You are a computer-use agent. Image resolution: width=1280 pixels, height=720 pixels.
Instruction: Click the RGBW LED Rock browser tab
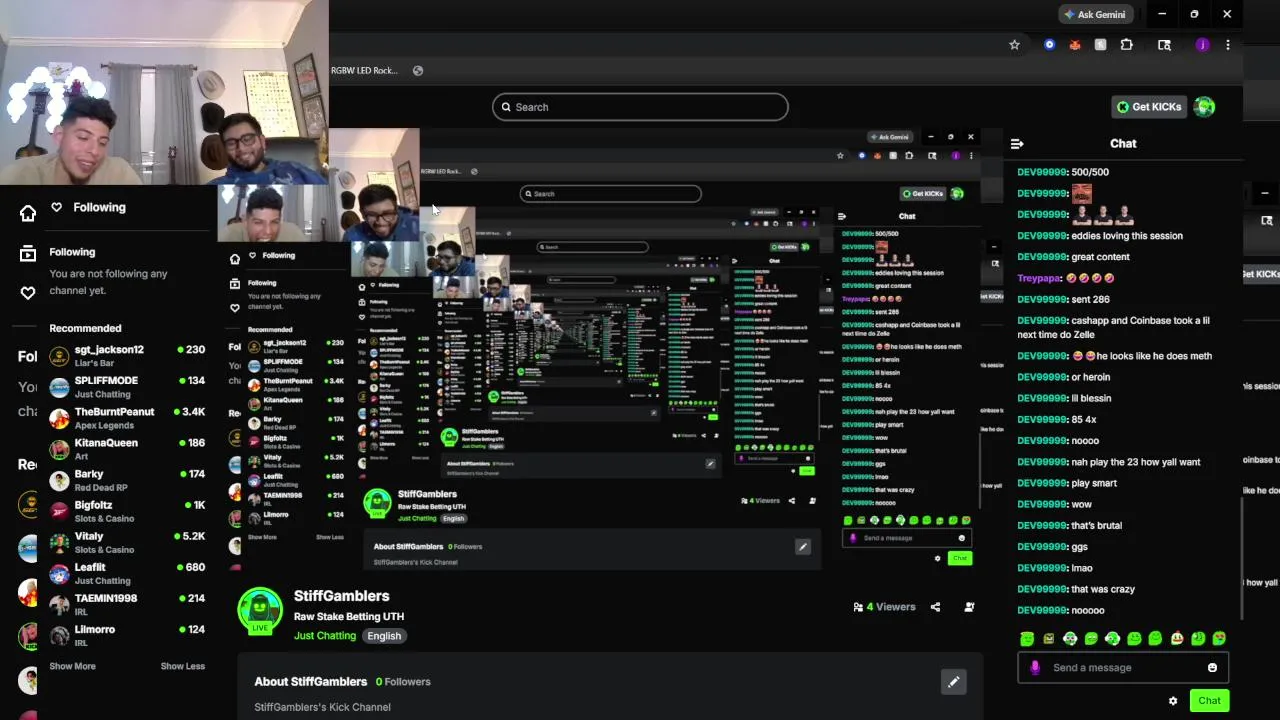364,71
